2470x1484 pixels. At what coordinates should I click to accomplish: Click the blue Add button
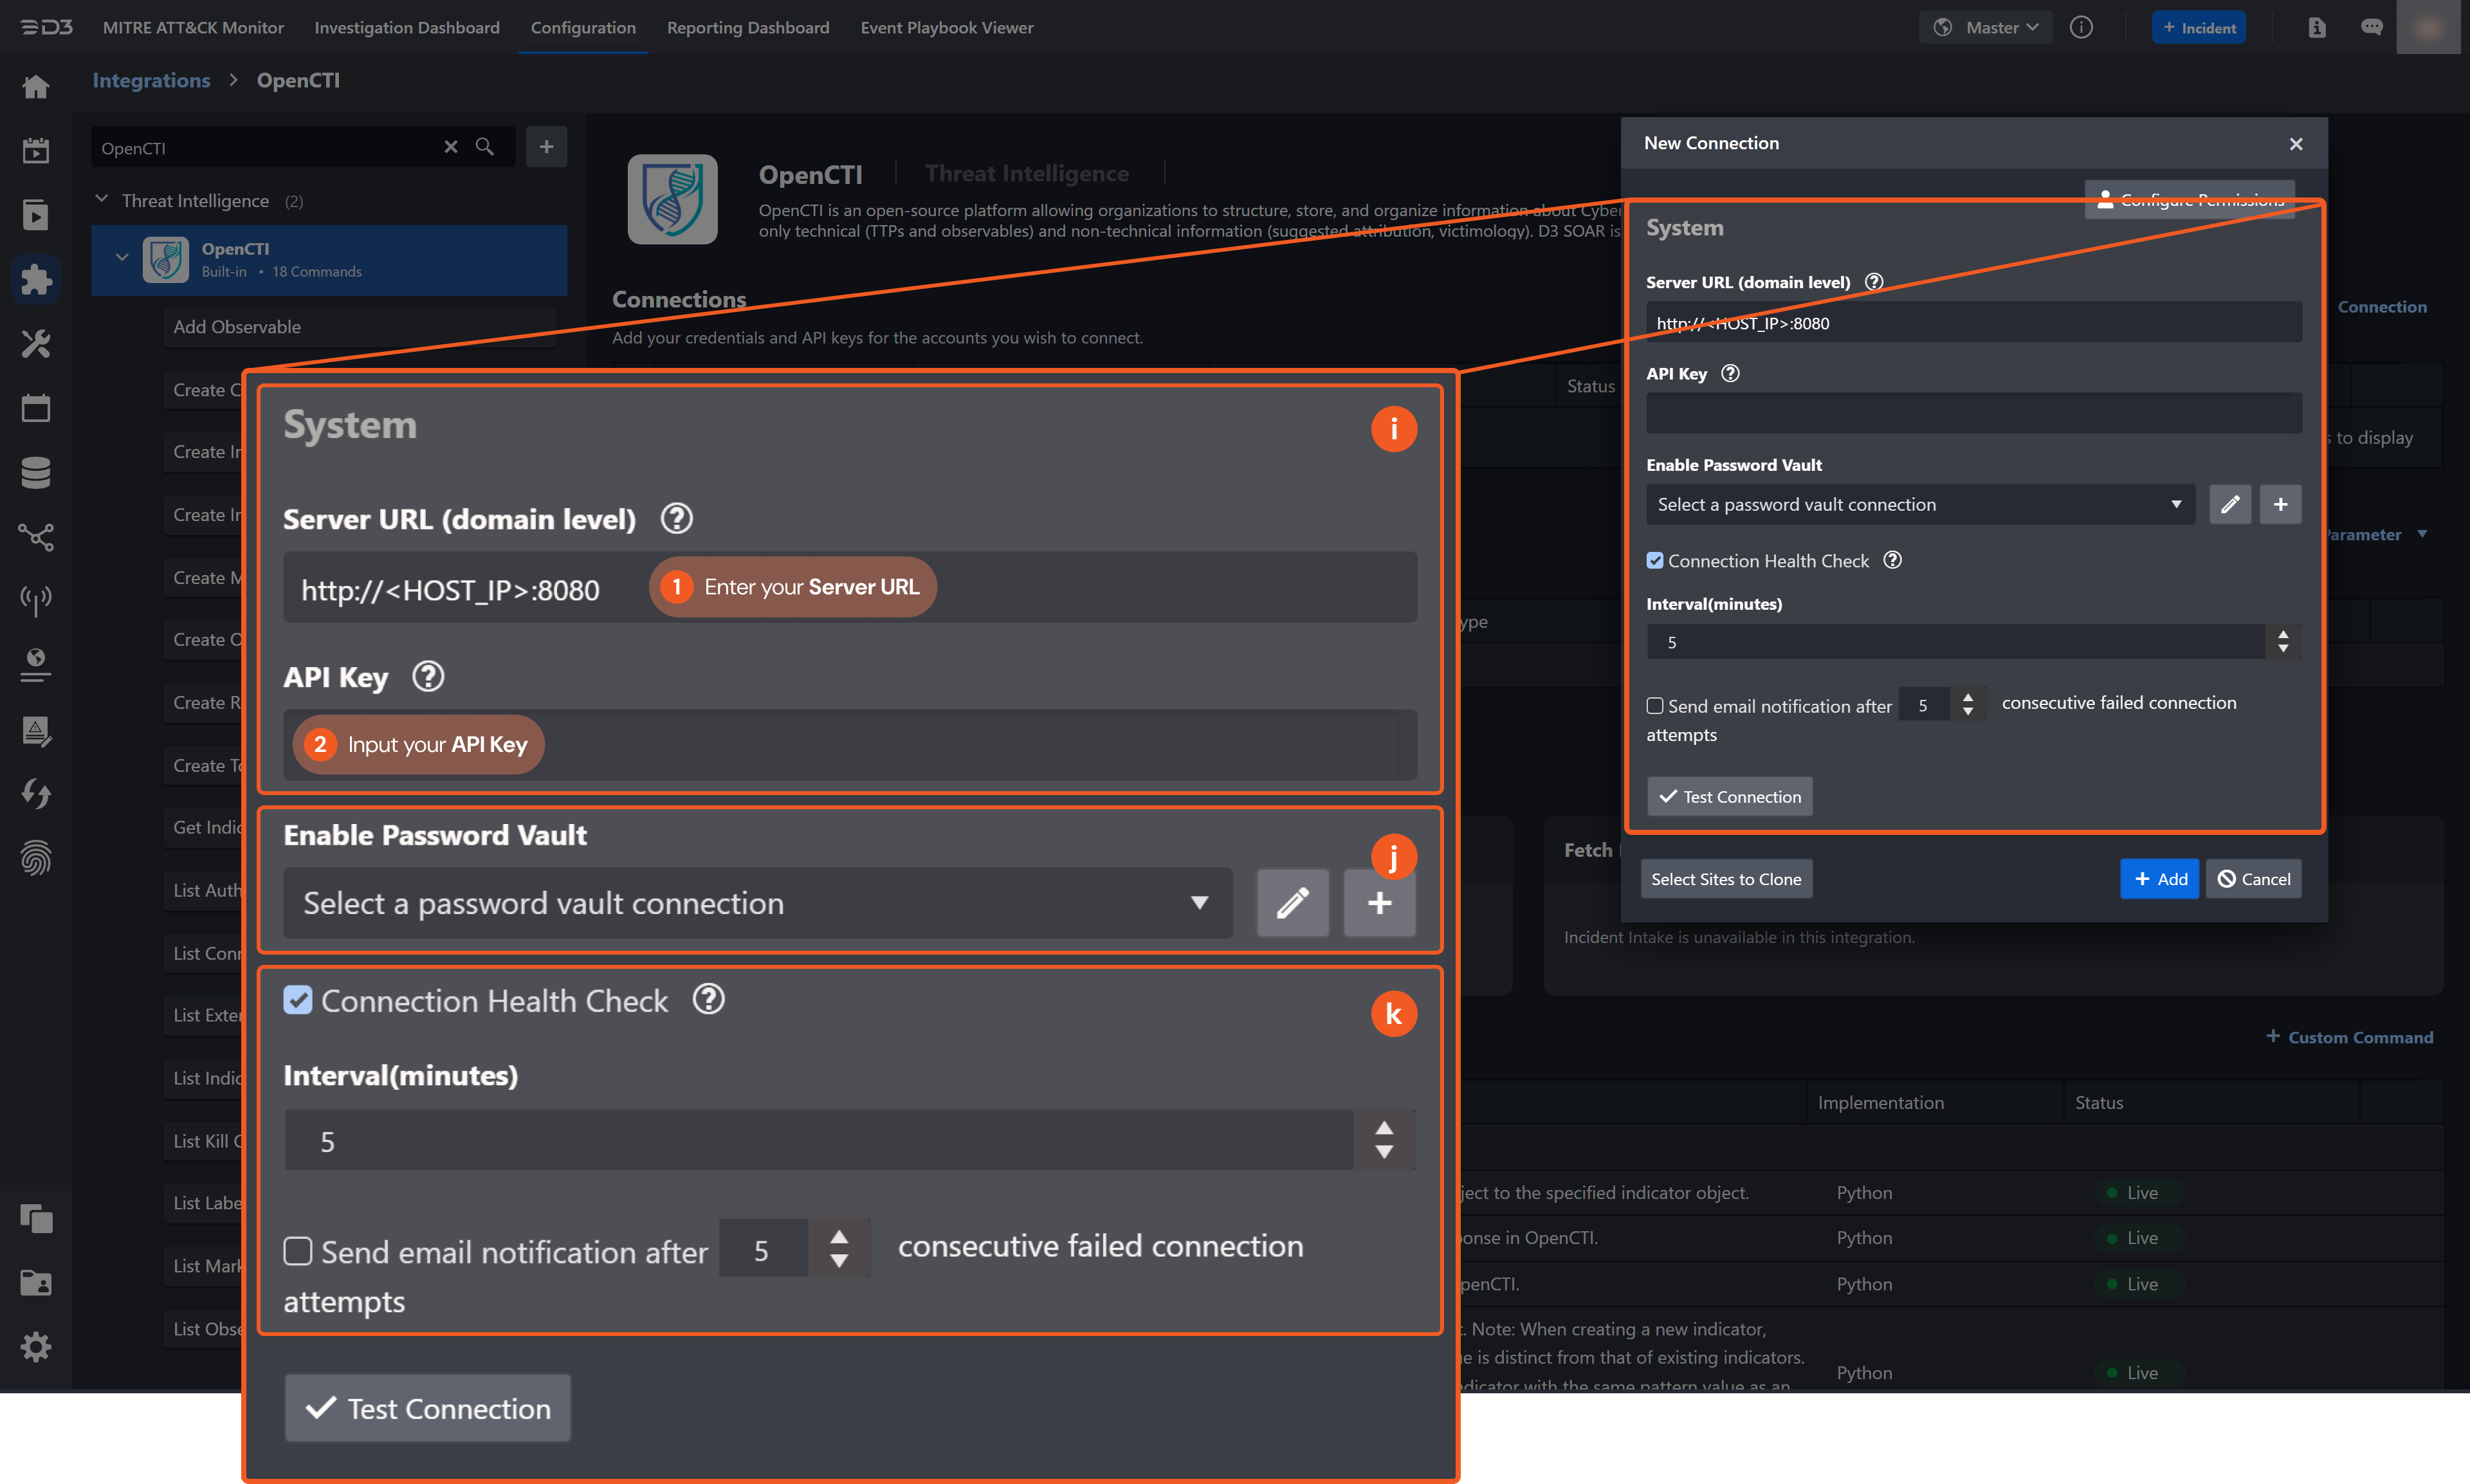[2159, 879]
